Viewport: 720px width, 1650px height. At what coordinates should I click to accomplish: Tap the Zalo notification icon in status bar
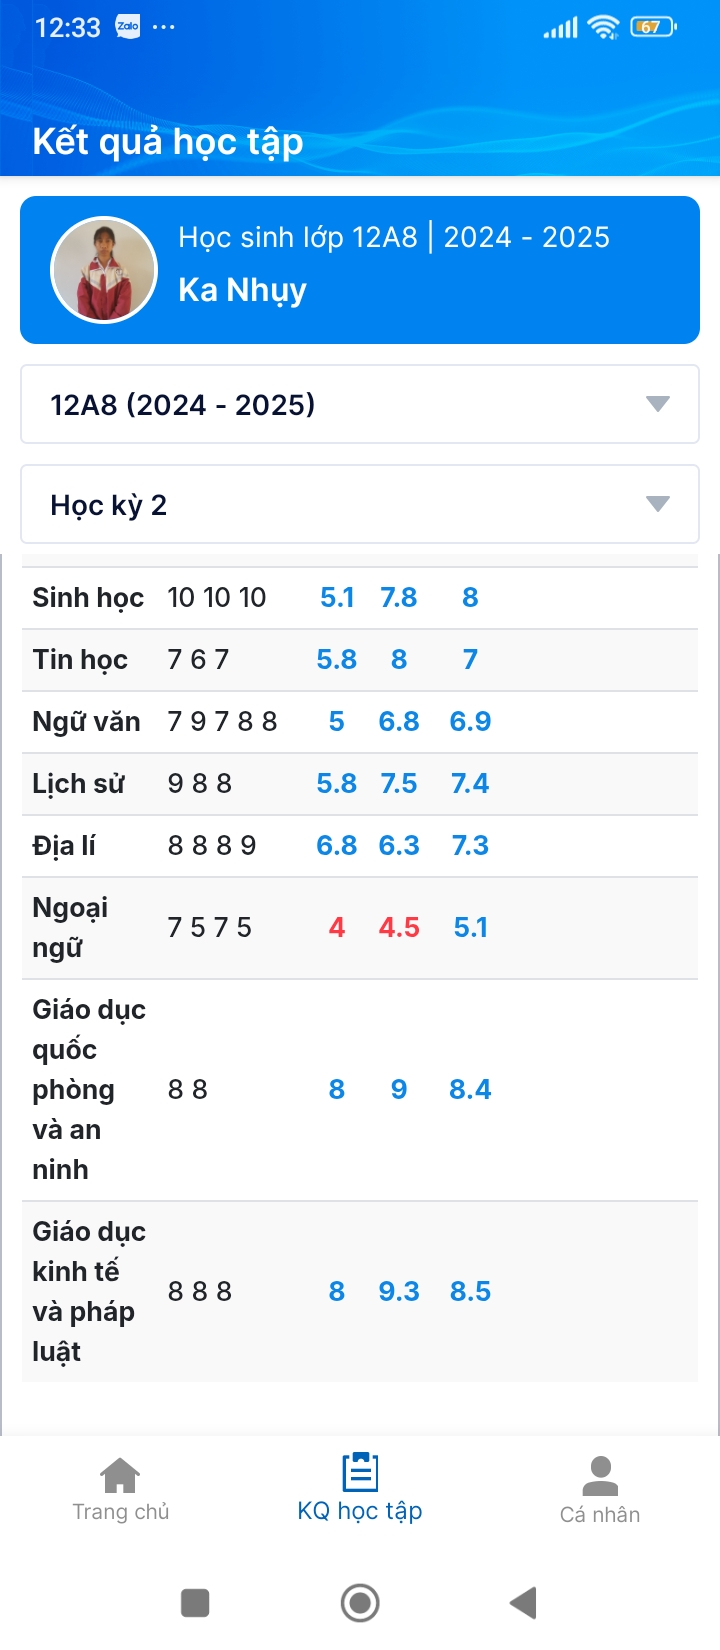pyautogui.click(x=128, y=27)
